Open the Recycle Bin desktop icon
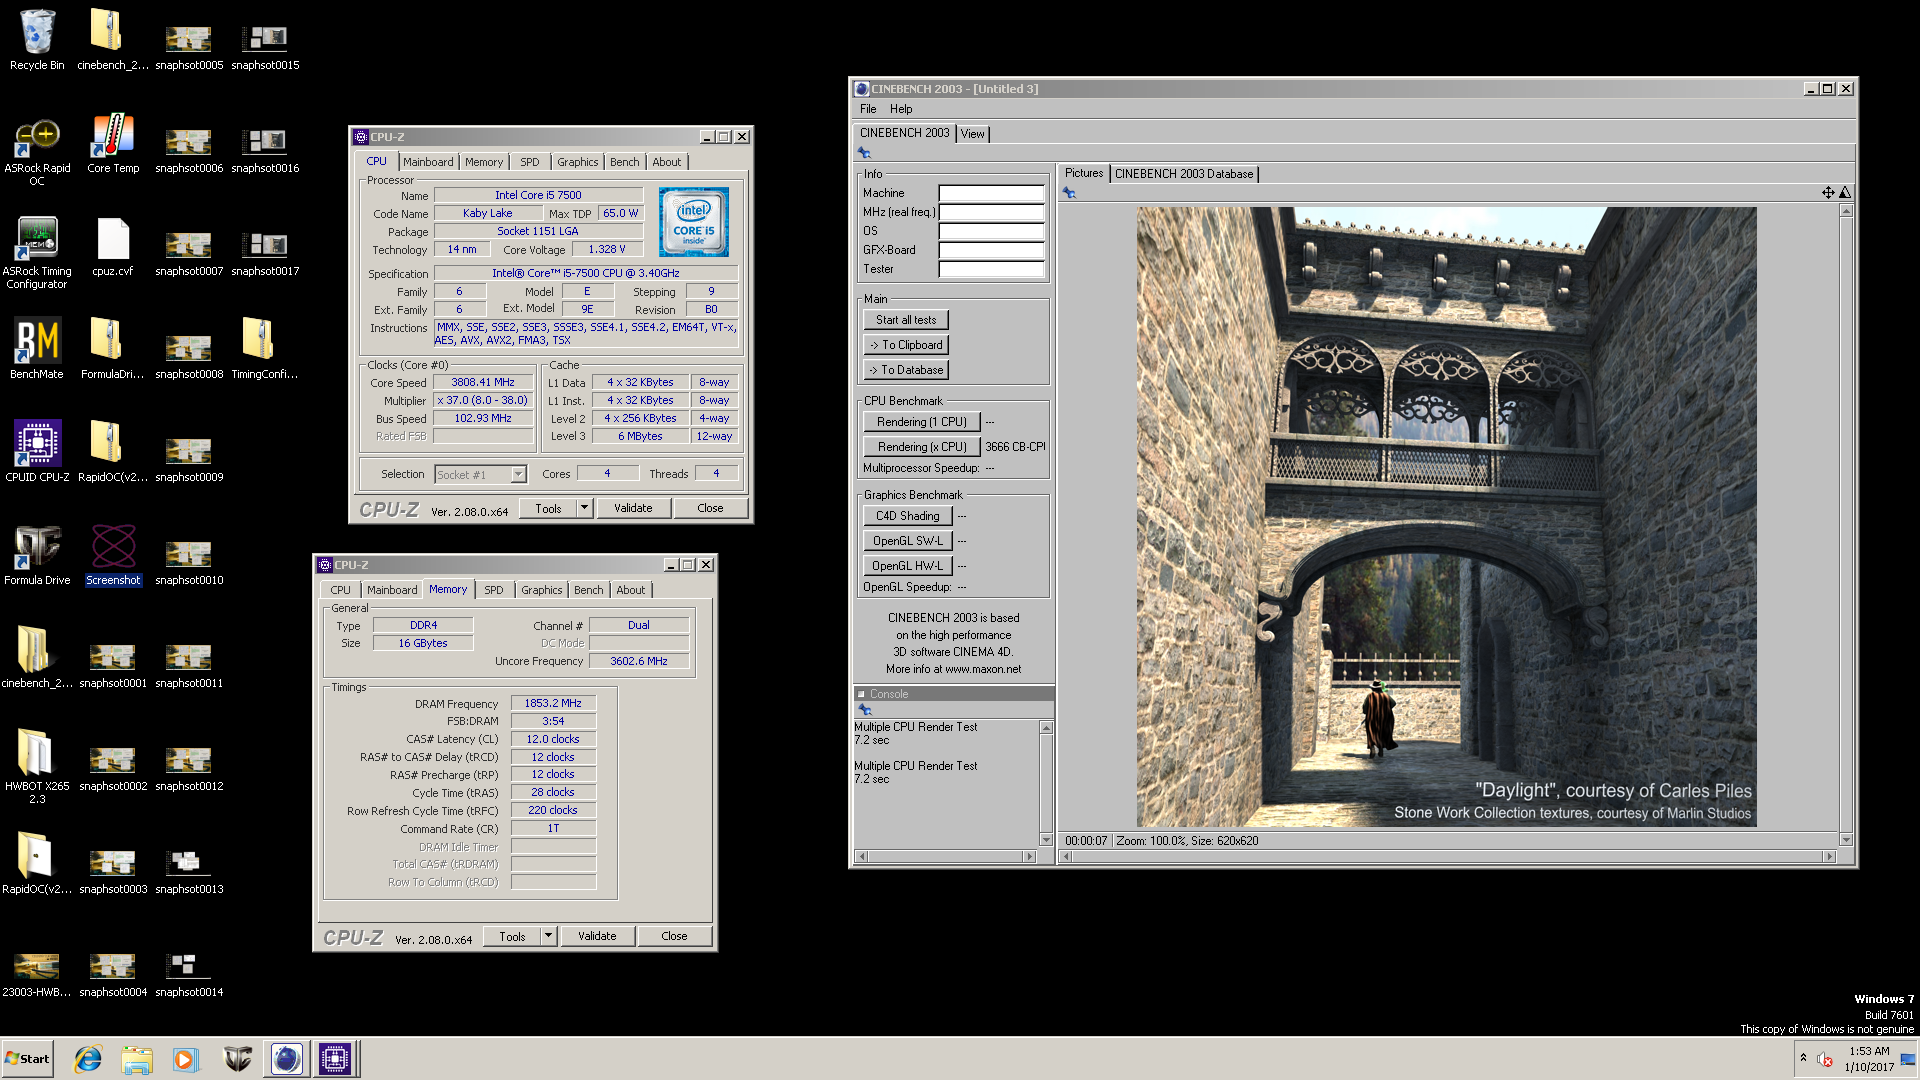This screenshot has width=1920, height=1080. click(x=37, y=40)
